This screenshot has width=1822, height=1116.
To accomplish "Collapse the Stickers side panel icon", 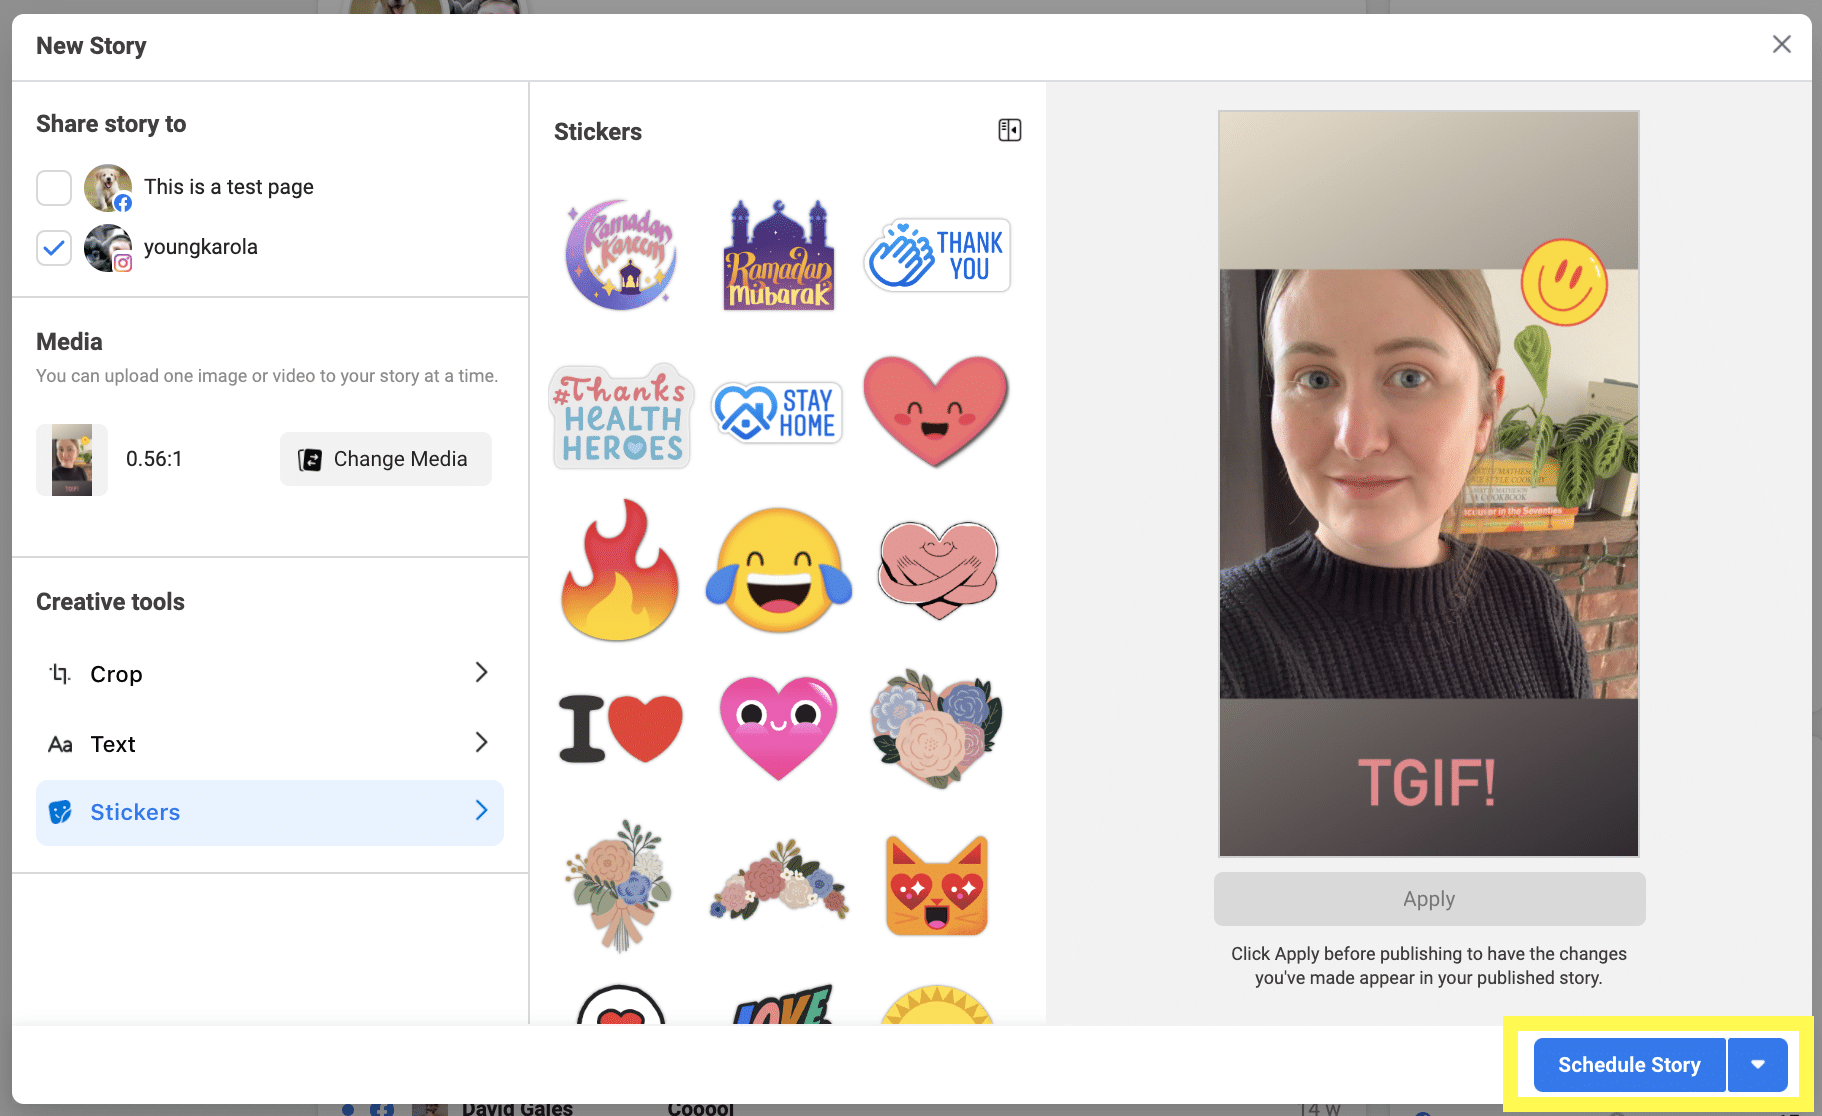I will click(x=1010, y=130).
